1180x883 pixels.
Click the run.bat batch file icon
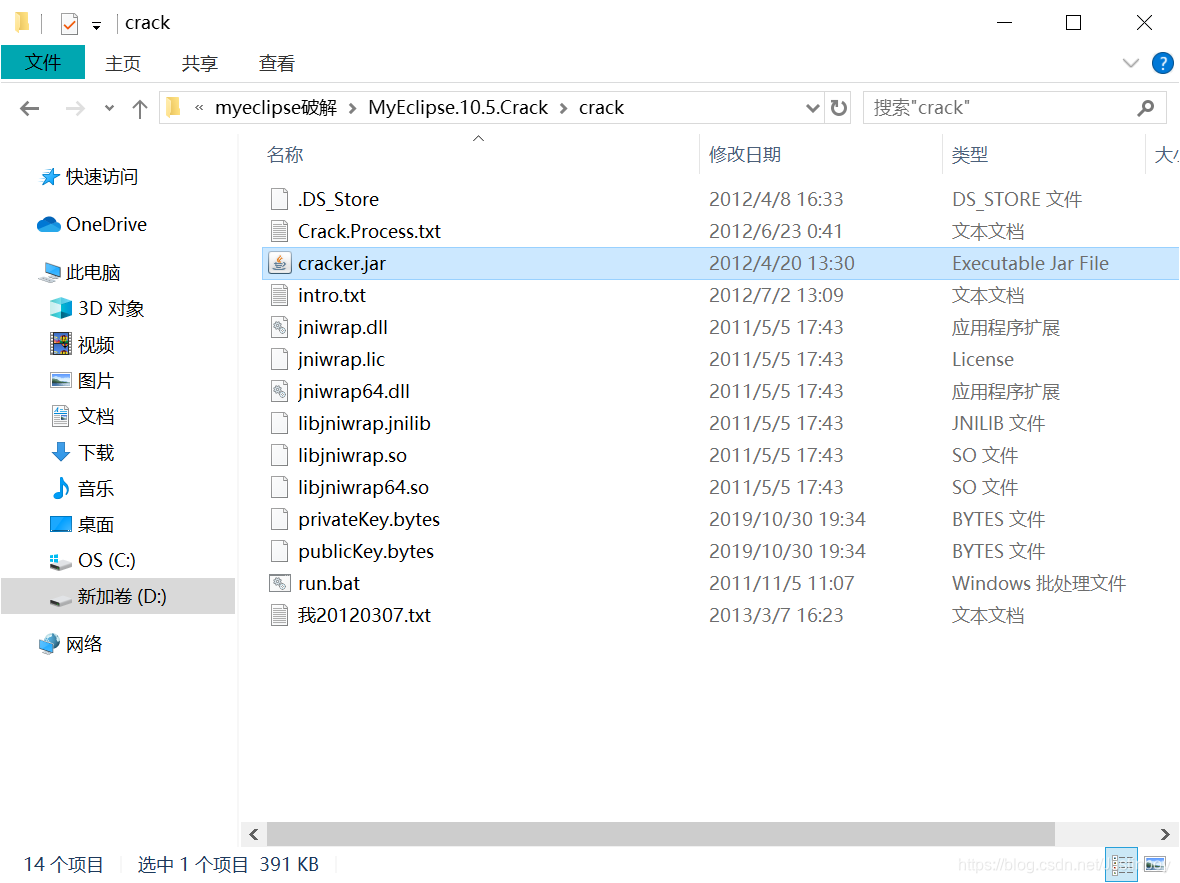click(279, 583)
